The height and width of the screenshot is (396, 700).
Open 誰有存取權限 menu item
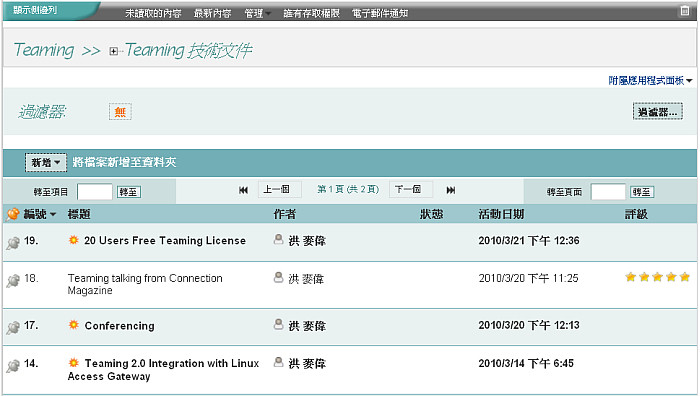click(312, 13)
